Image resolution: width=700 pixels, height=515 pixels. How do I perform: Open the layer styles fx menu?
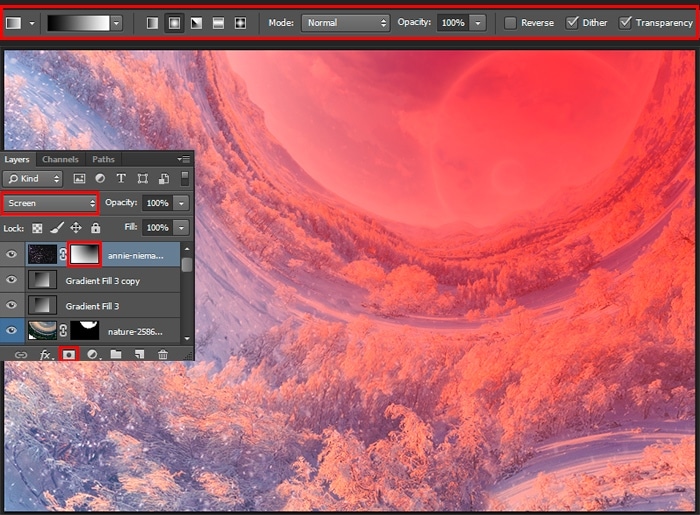(45, 354)
